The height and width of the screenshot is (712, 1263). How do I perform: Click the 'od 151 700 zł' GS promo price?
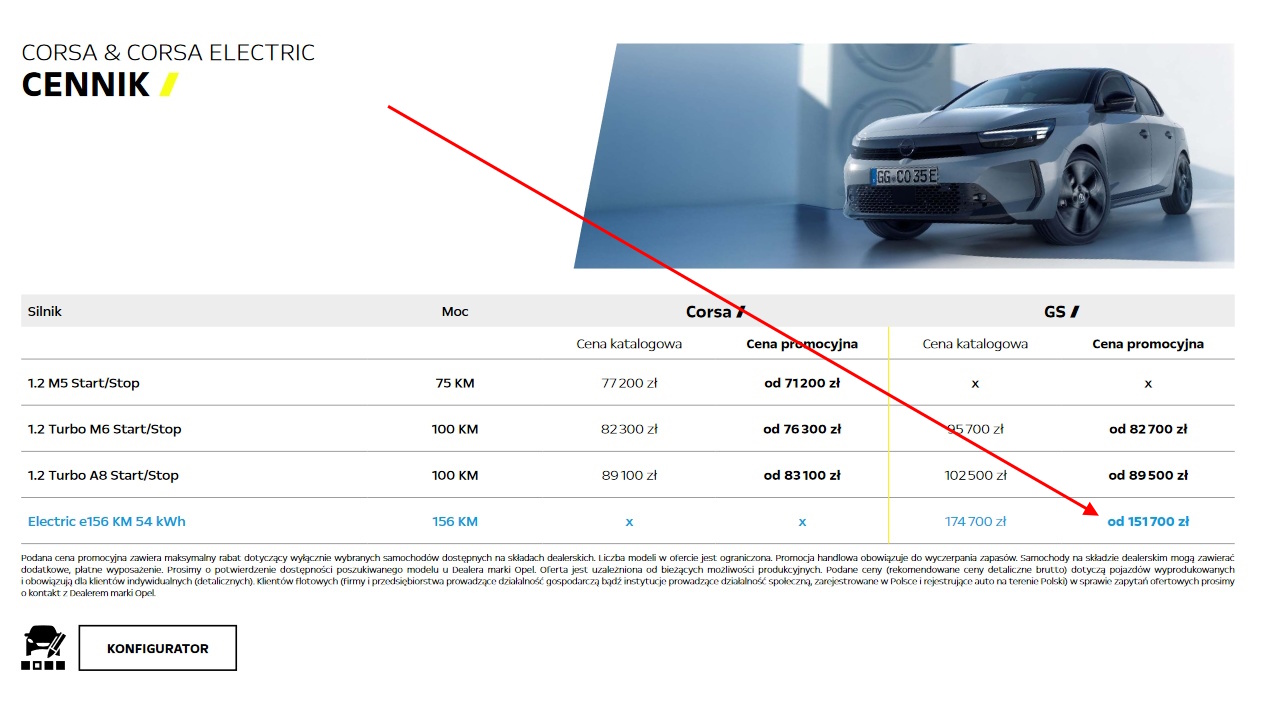1148,521
